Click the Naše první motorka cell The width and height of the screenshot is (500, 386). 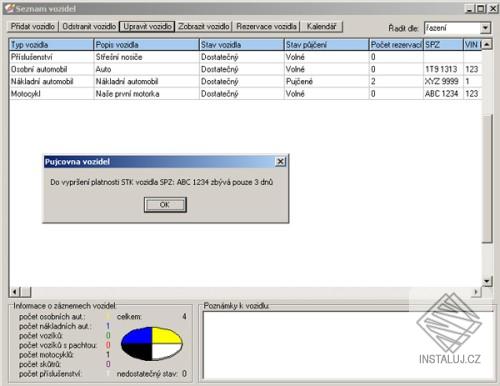click(x=146, y=94)
